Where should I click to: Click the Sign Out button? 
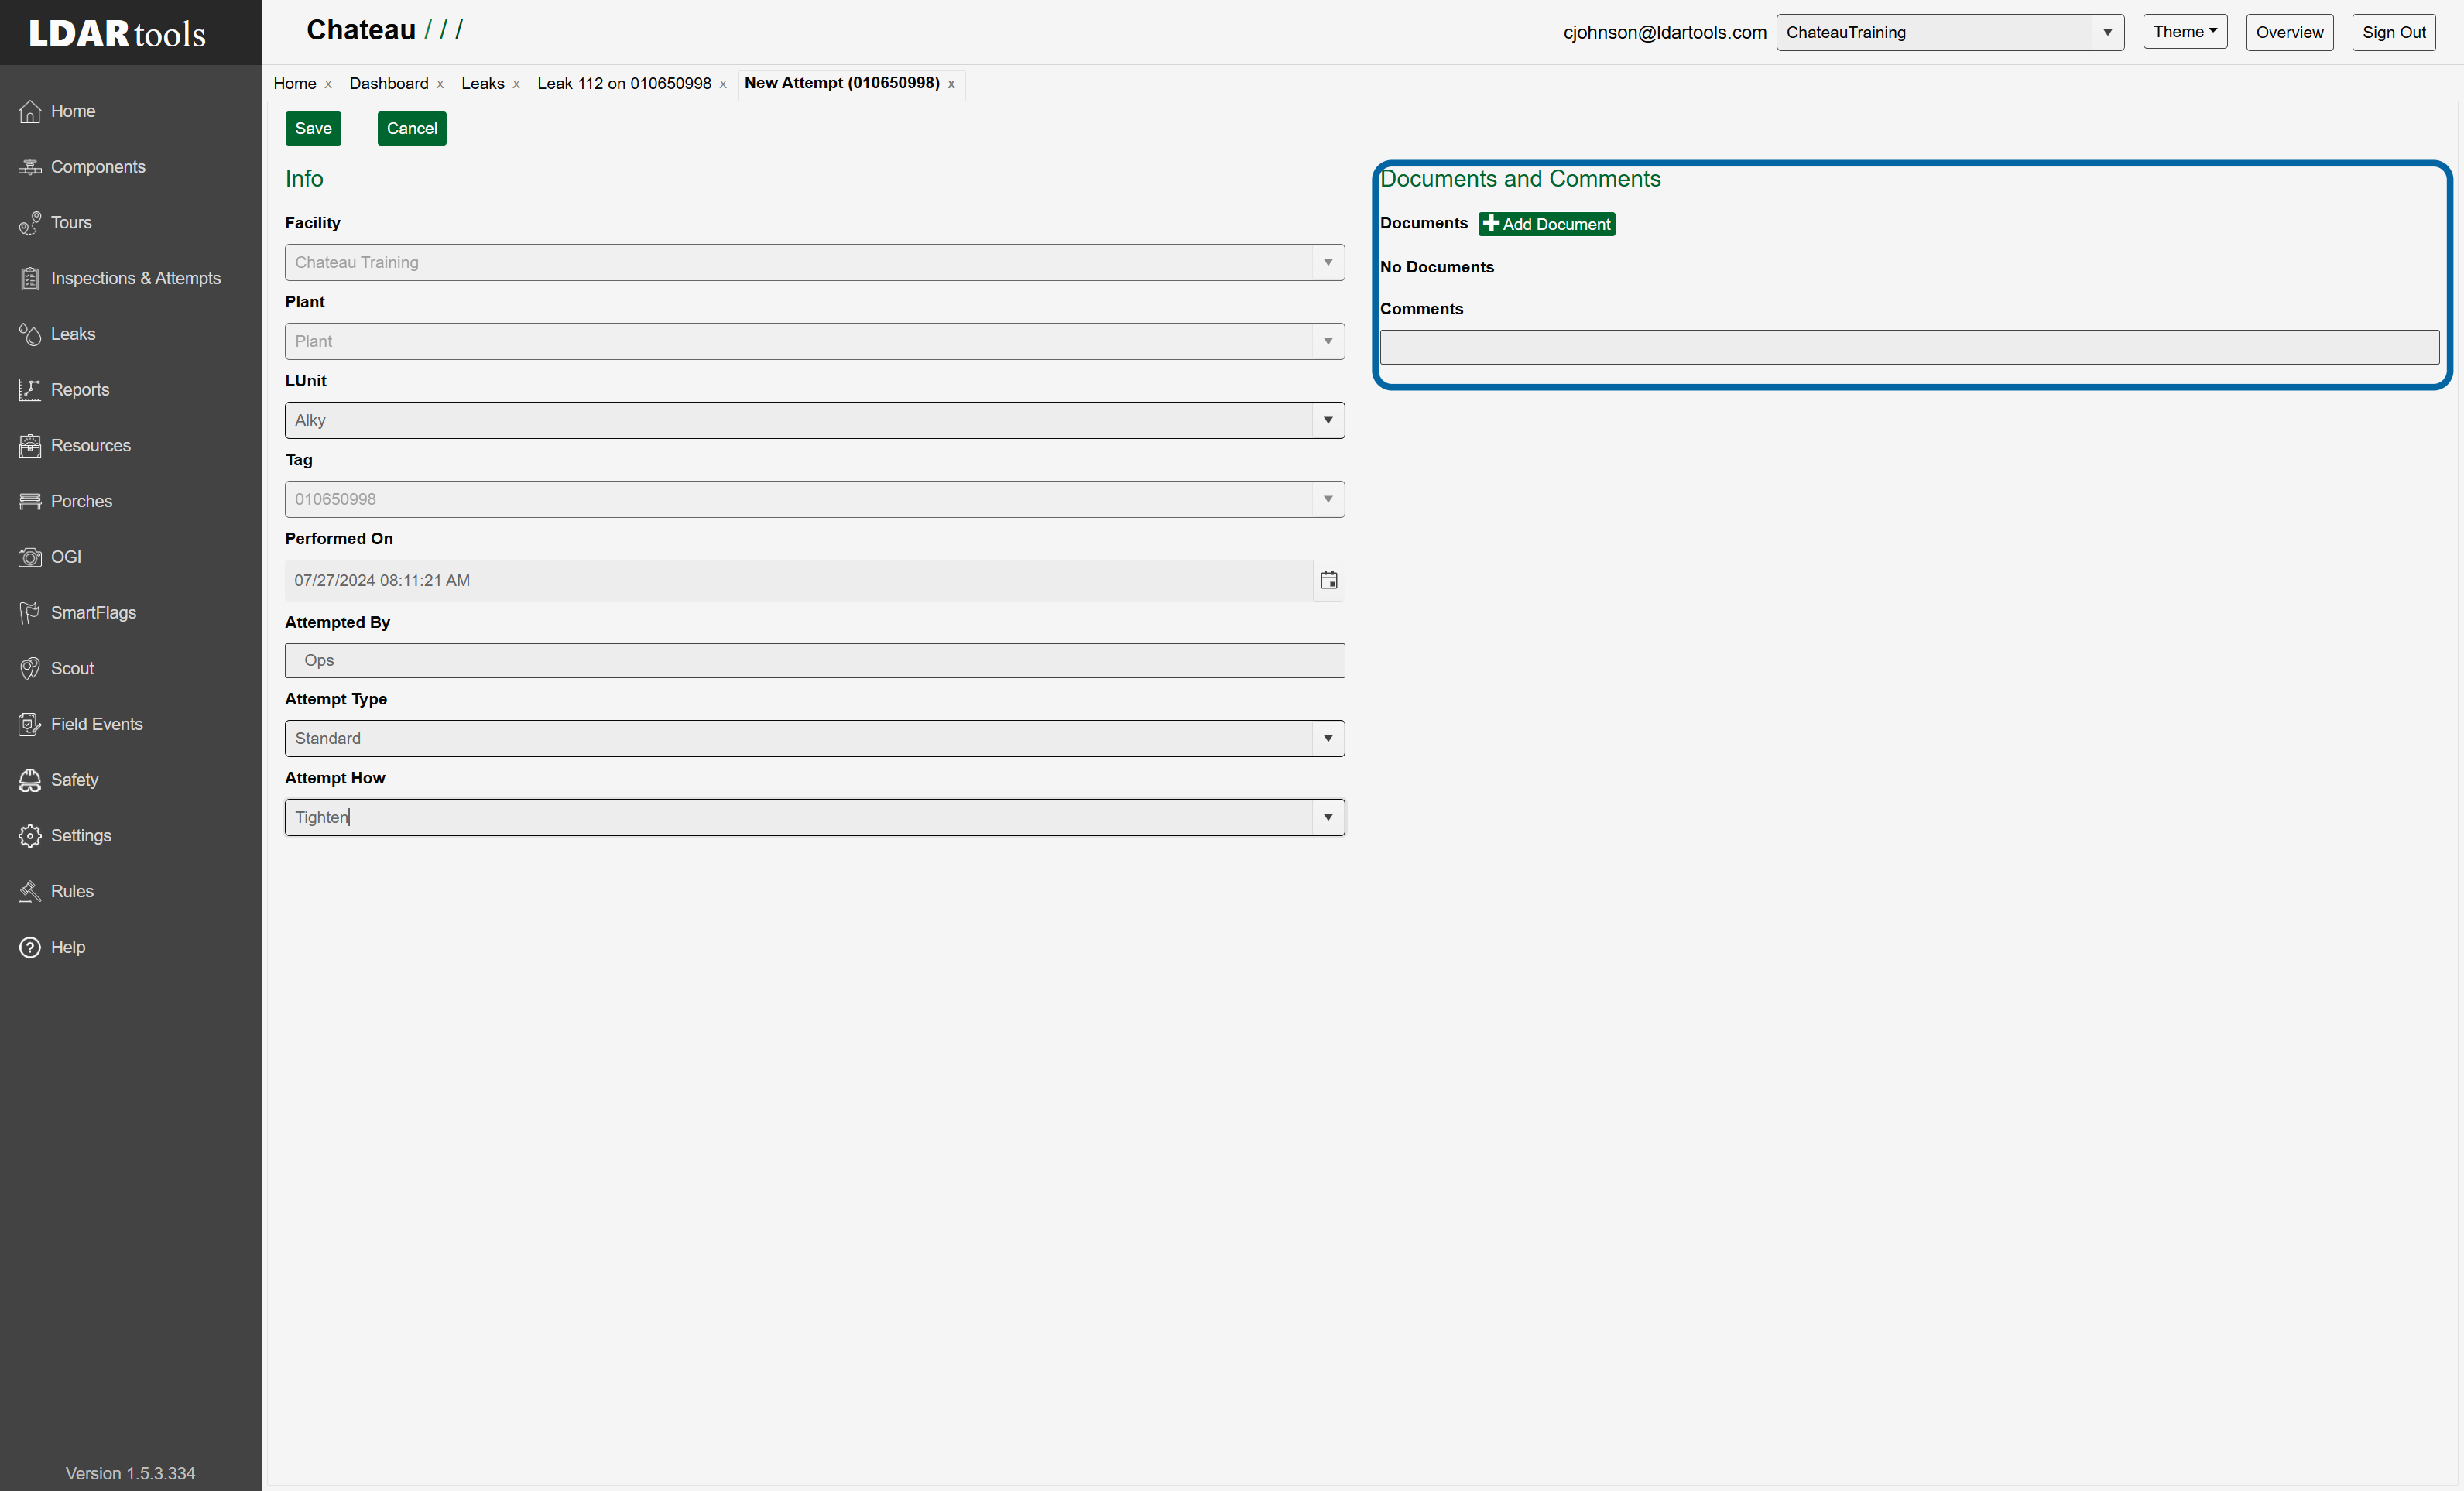pos(2394,32)
